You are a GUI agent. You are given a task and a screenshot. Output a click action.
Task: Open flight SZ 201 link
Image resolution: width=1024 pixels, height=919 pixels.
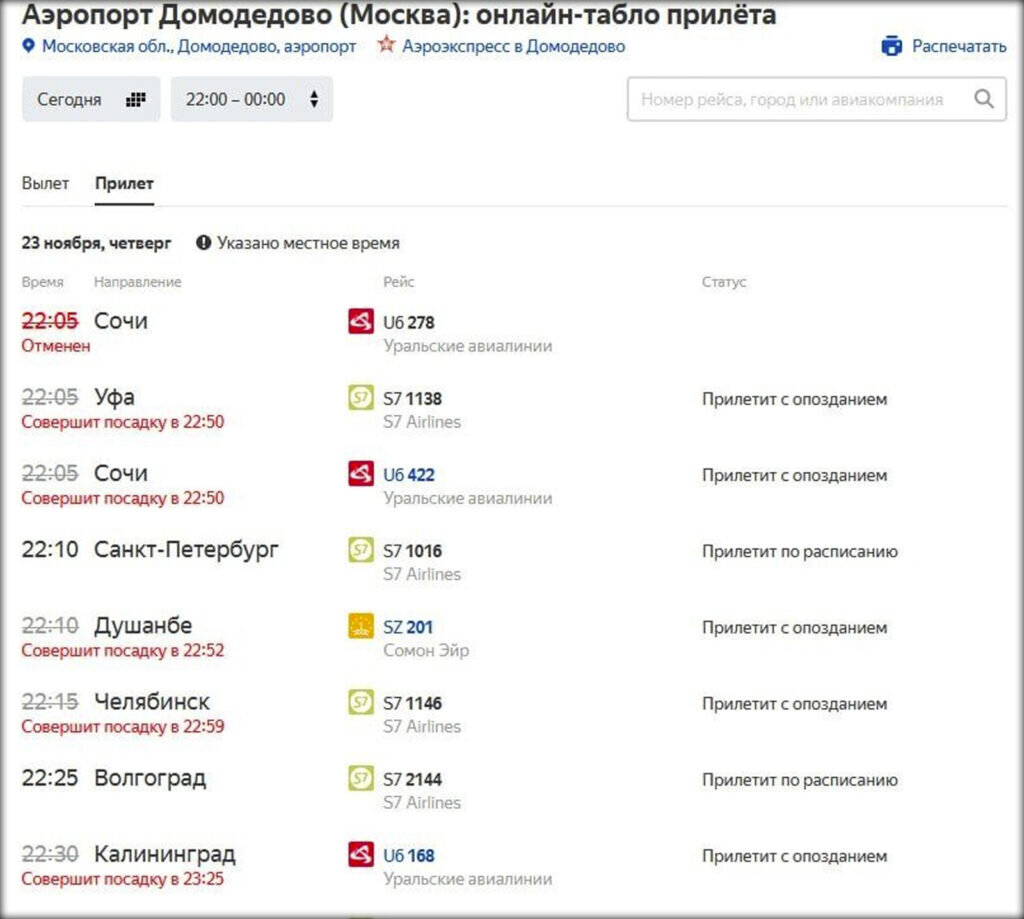pos(408,627)
